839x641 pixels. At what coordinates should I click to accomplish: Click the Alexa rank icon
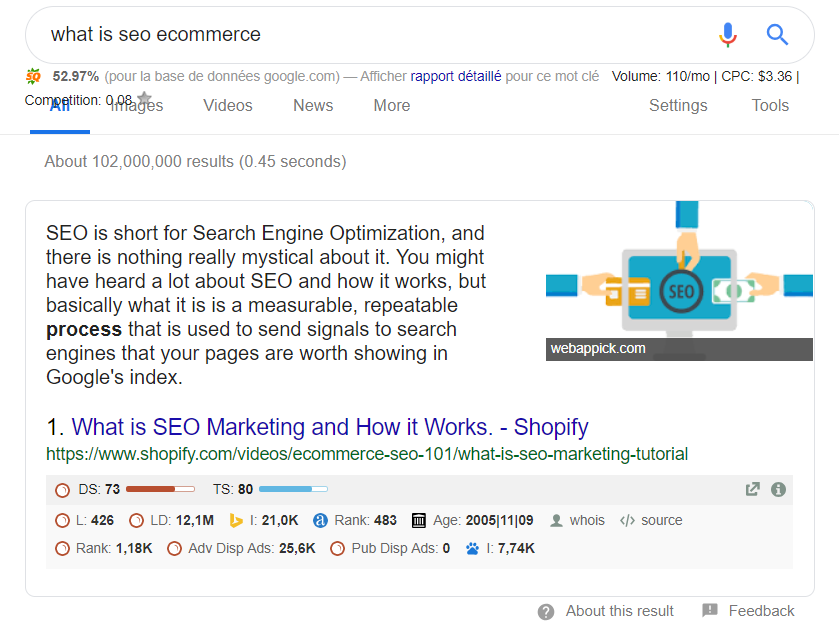tap(320, 520)
